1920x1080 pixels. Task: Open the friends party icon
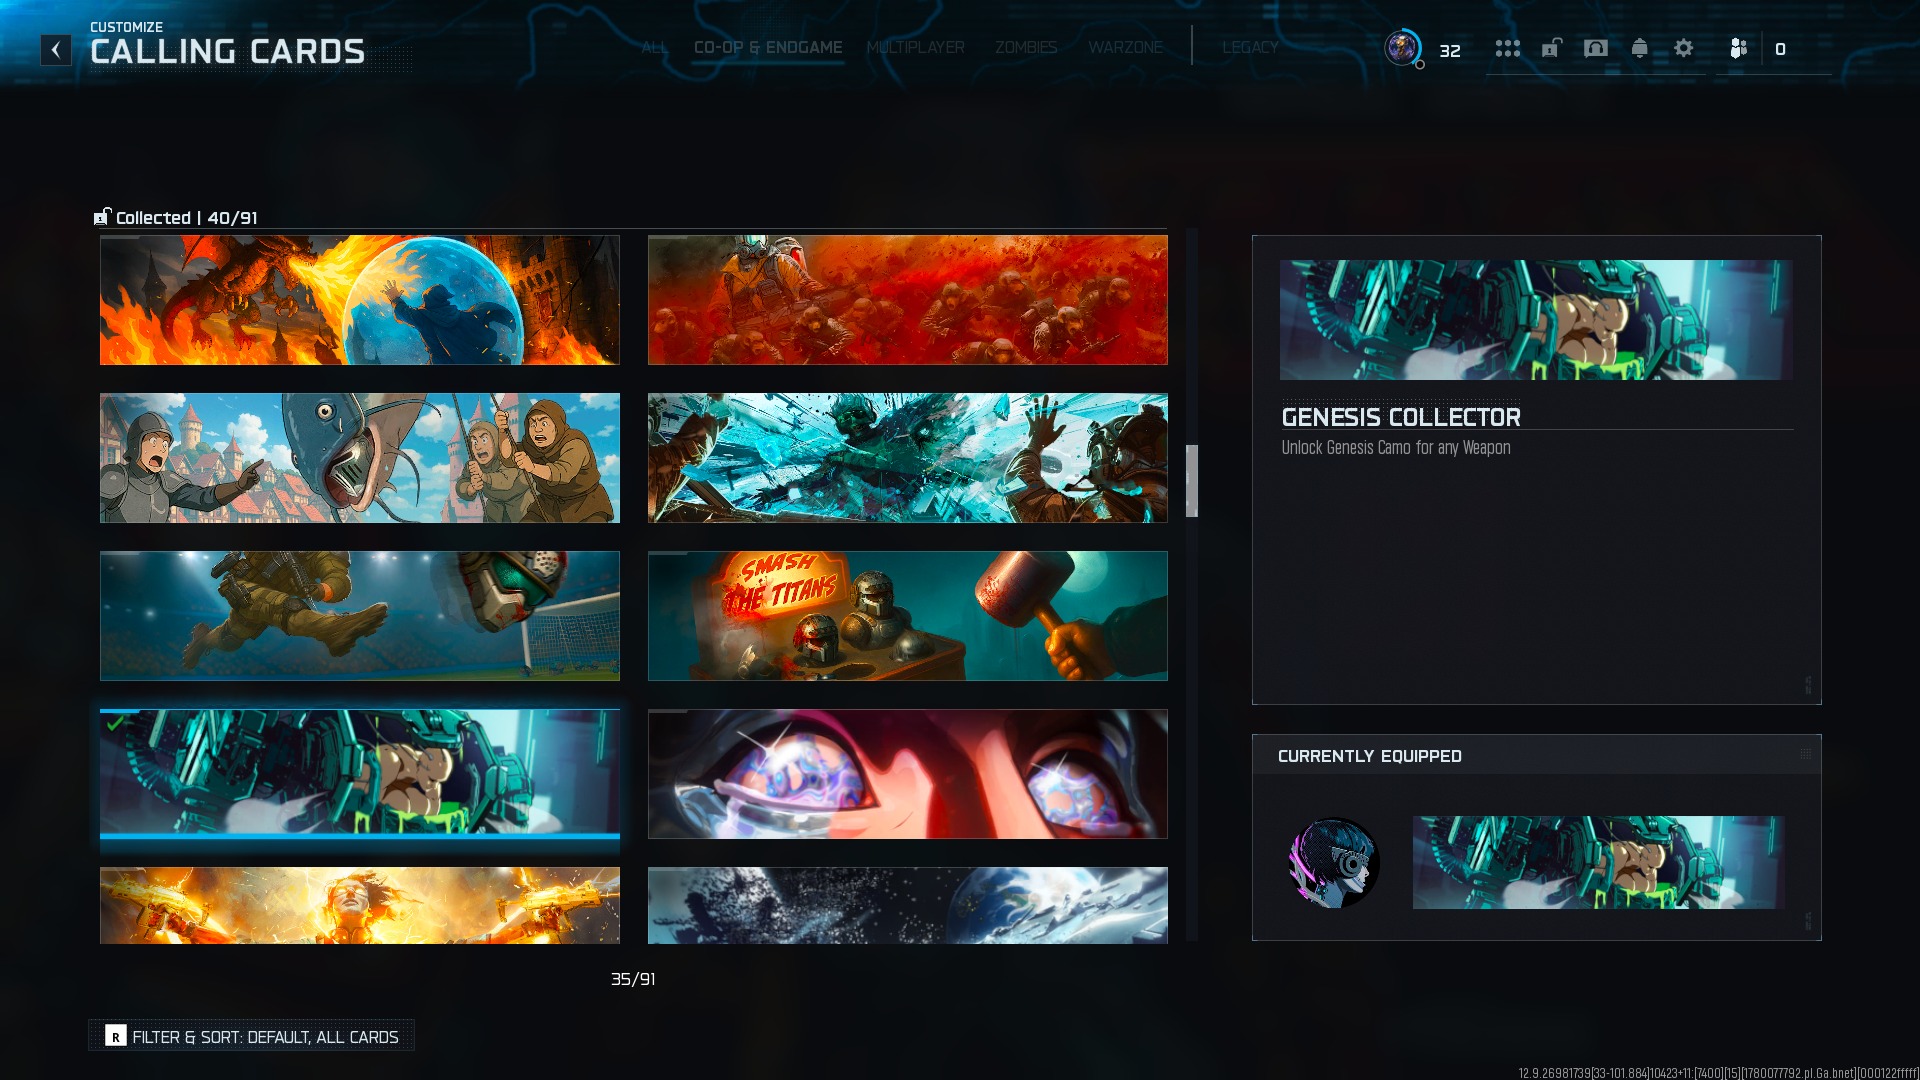pyautogui.click(x=1739, y=48)
